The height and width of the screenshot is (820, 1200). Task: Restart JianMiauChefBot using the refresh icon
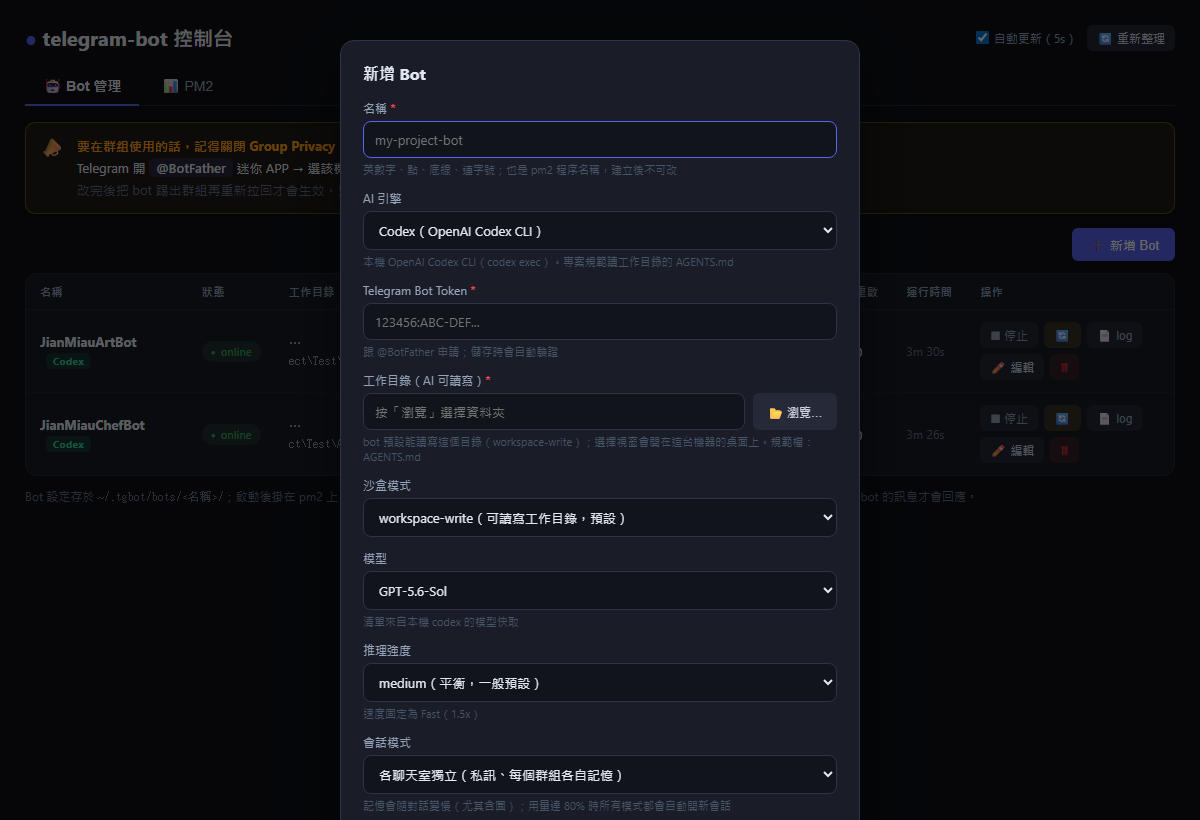tap(1061, 418)
